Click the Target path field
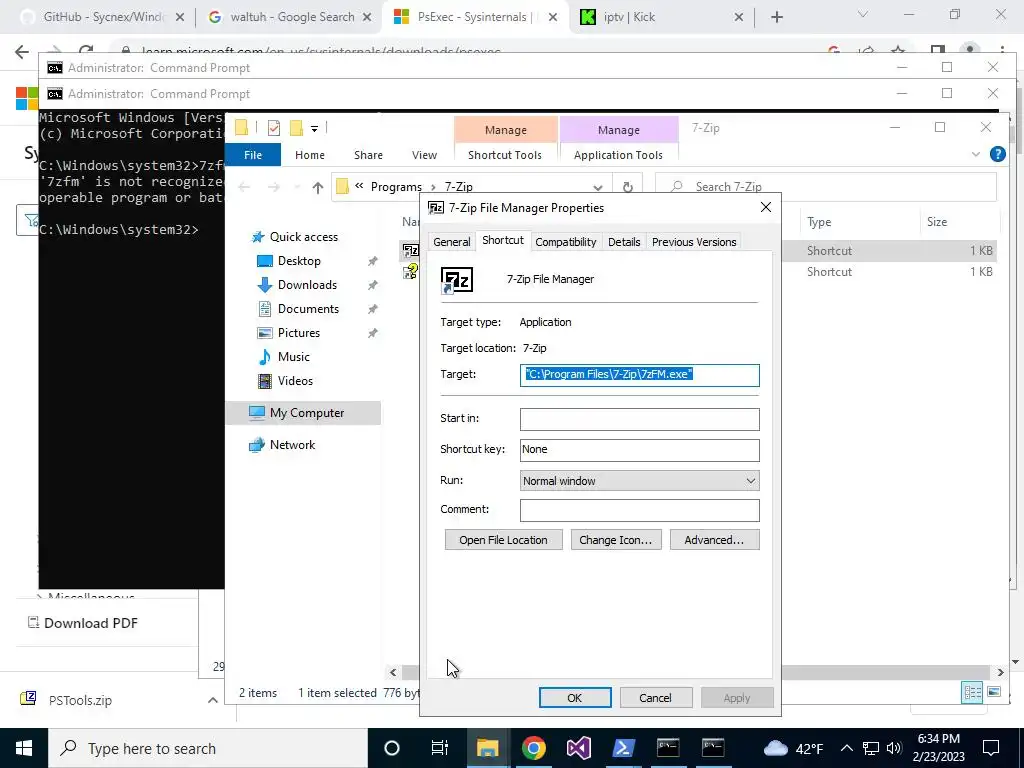The height and width of the screenshot is (768, 1024). click(639, 375)
